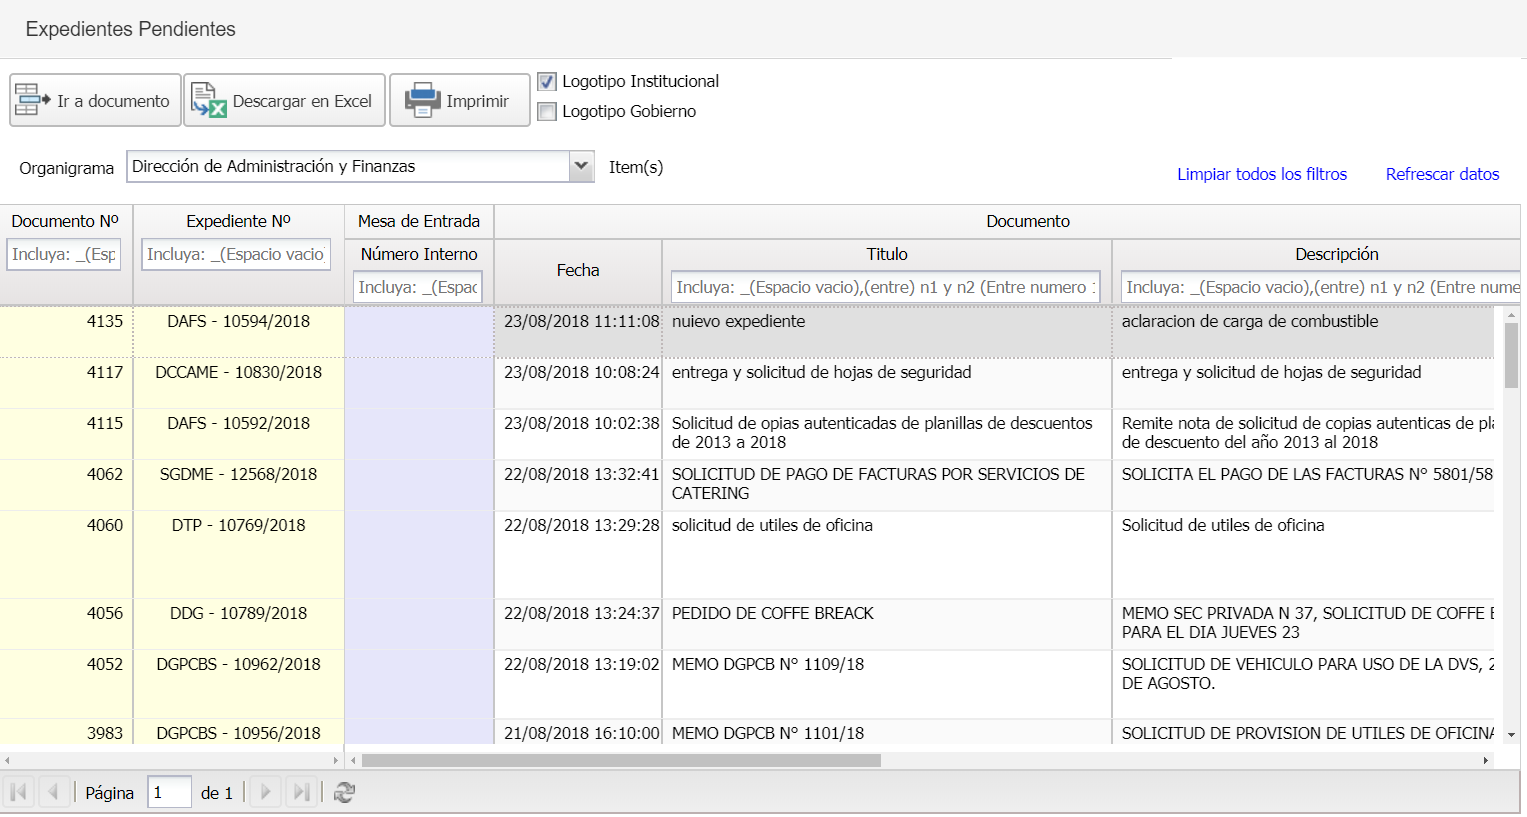Click description 'aclaracion de carga de combustible'
The width and height of the screenshot is (1527, 817).
click(1250, 321)
